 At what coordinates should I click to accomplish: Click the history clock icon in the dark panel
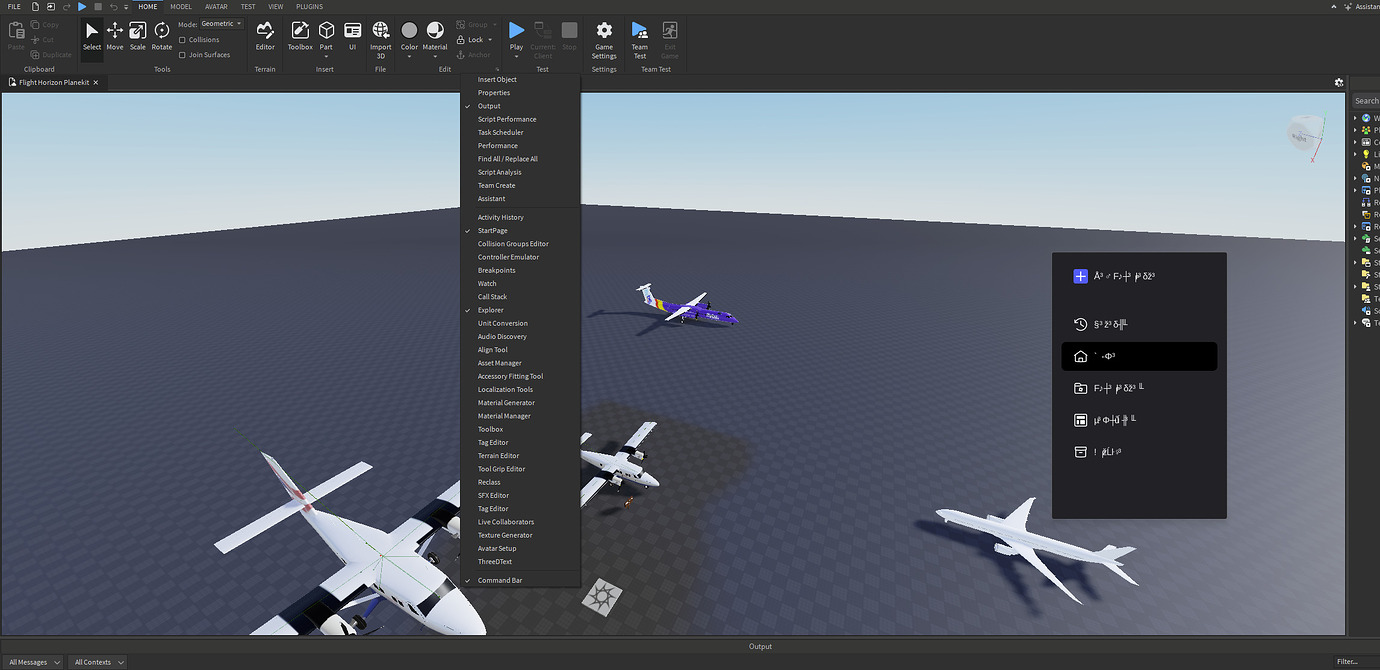(1080, 324)
